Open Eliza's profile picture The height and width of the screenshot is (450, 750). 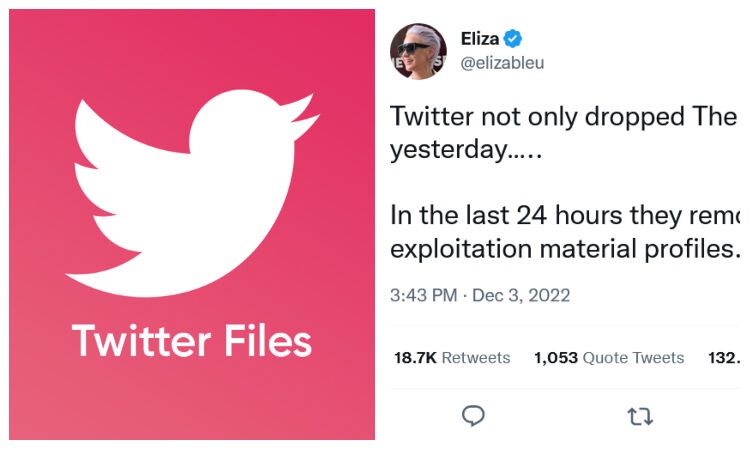[418, 51]
